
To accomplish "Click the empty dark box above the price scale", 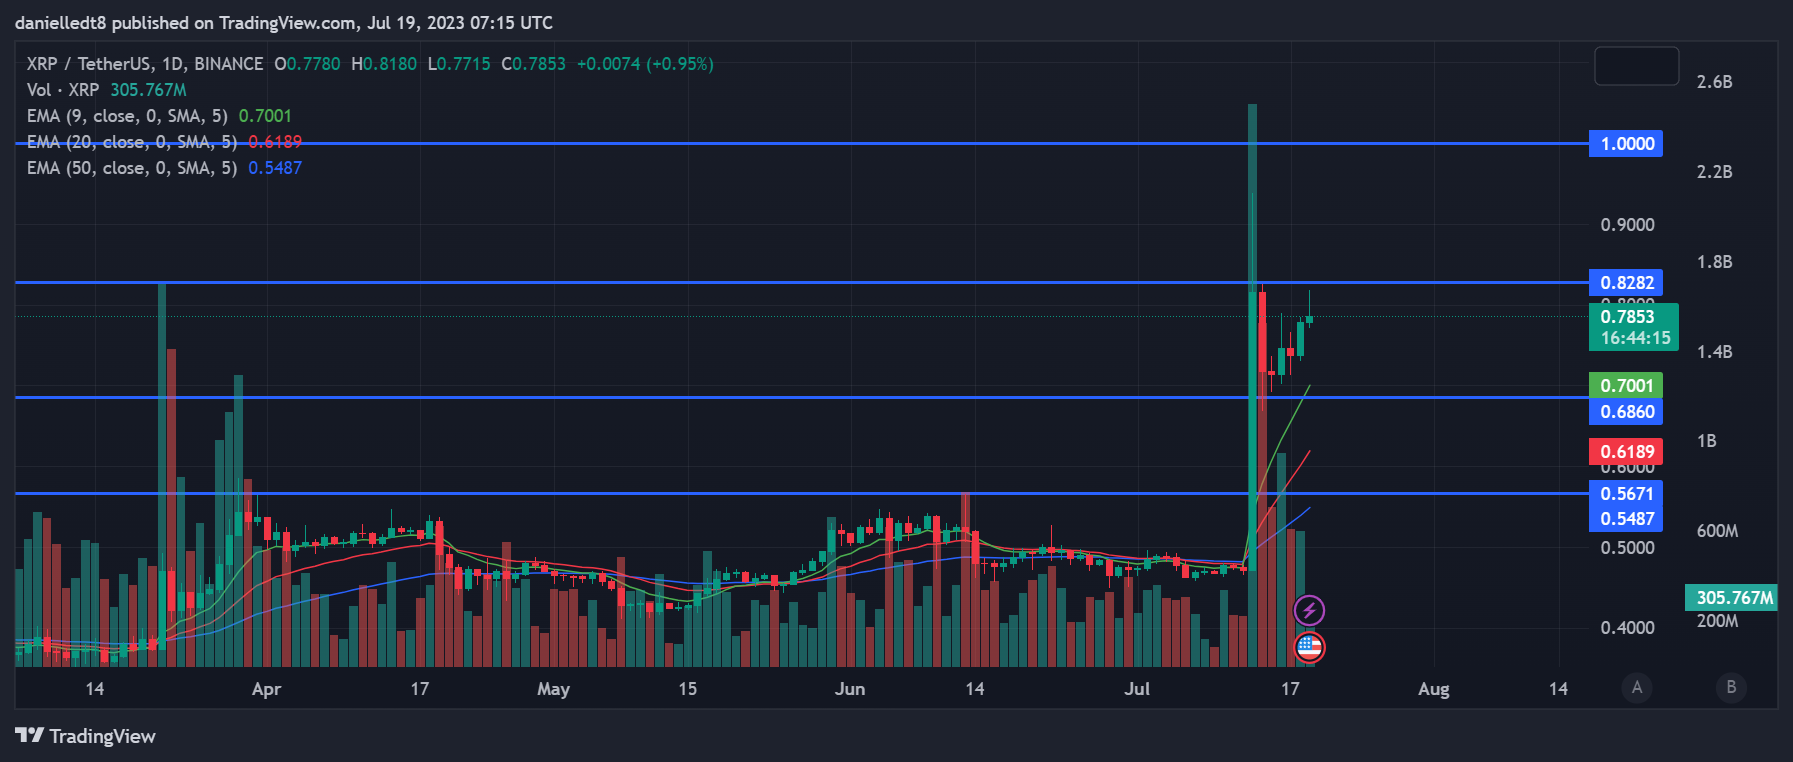I will point(1636,66).
